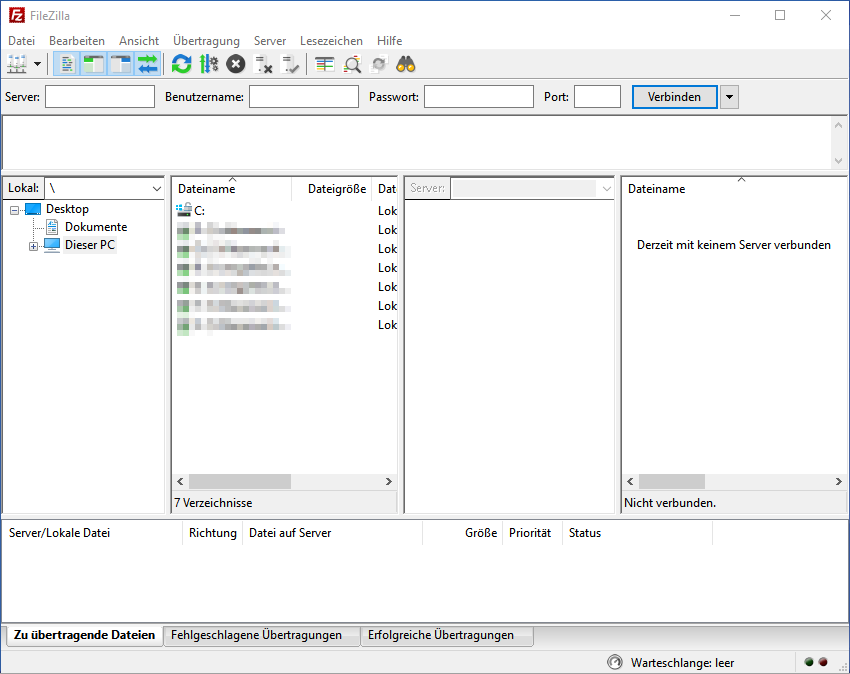Open the filename filters dialog
The image size is (850, 674).
click(x=325, y=64)
